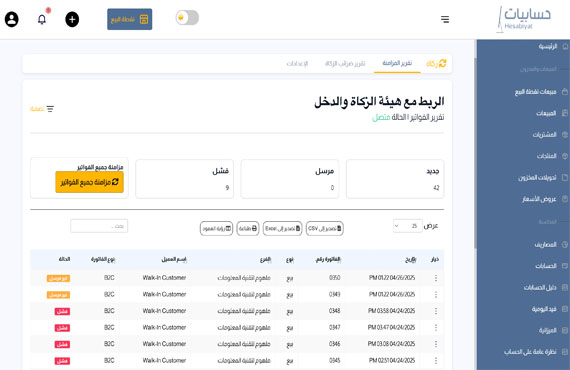This screenshot has width=570, height=370.
Task: Click the plus add-new icon
Action: coord(72,19)
